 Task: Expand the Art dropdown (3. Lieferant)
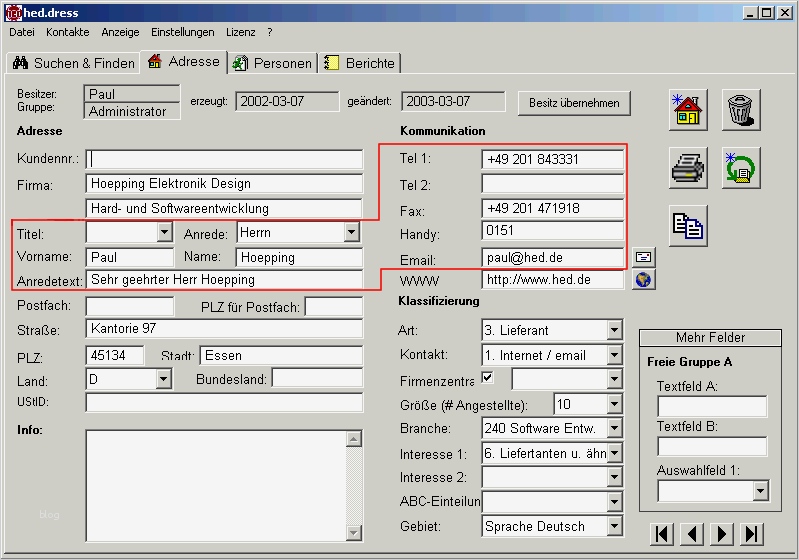(x=615, y=330)
